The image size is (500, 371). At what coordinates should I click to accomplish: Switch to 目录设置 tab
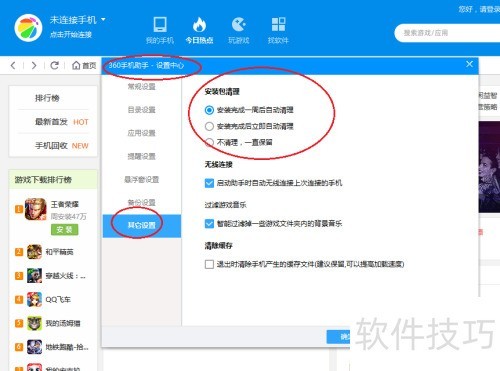click(x=142, y=110)
